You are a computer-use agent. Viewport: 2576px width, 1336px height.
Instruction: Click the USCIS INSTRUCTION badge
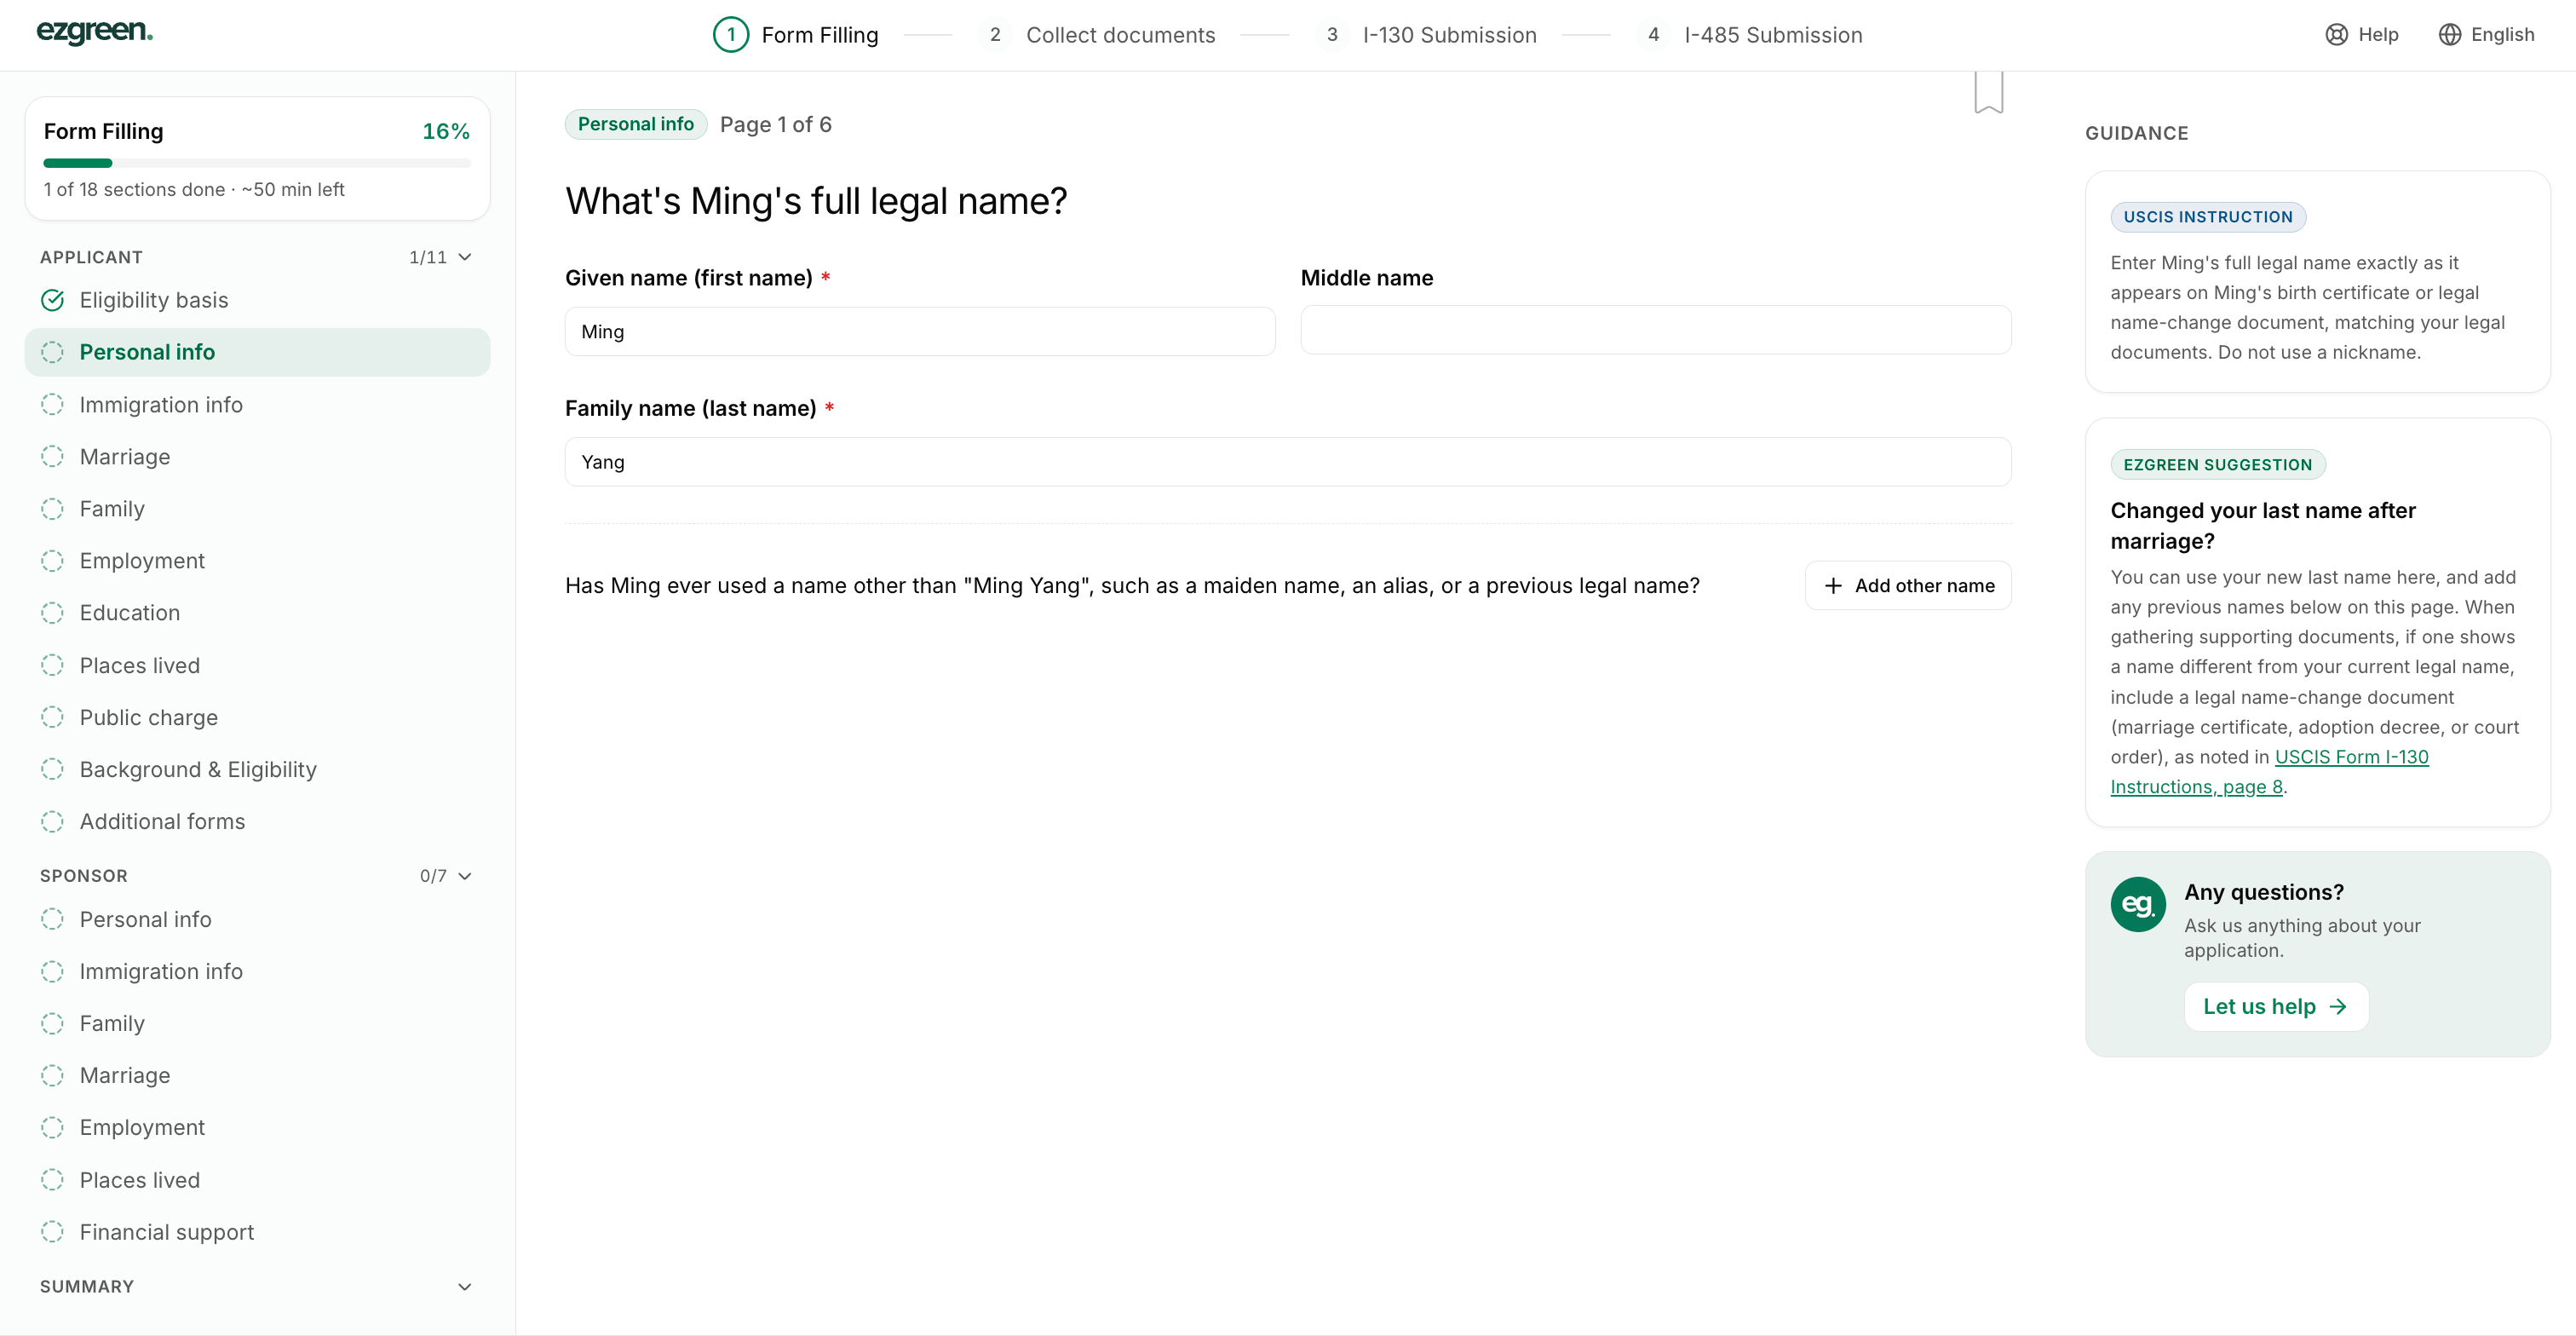2207,217
